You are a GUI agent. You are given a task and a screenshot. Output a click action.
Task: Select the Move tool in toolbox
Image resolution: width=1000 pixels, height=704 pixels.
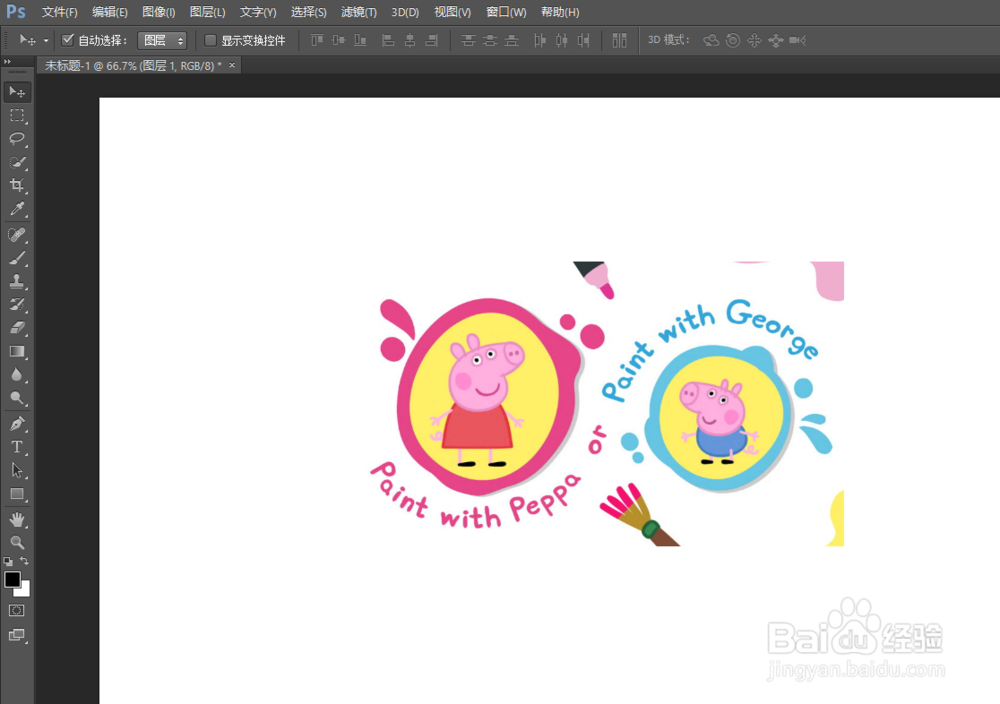17,92
